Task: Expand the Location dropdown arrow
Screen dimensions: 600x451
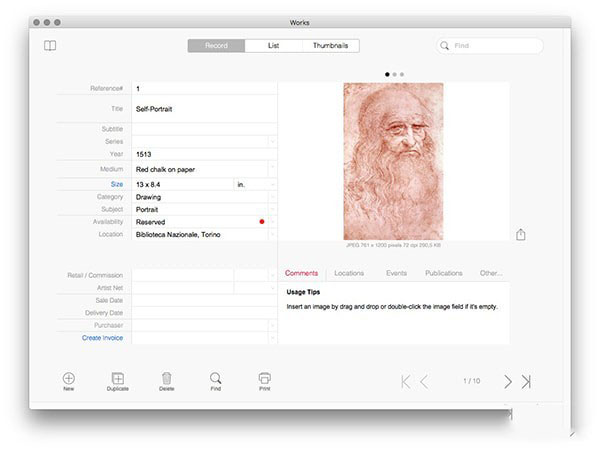Action: 272,234
